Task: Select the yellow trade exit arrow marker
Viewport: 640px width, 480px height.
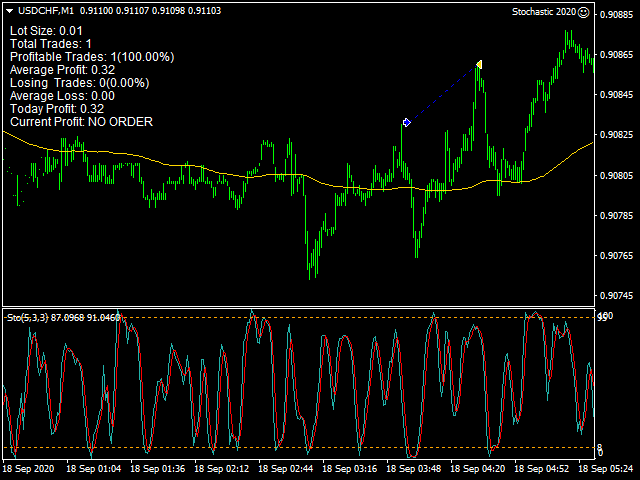Action: (479, 64)
